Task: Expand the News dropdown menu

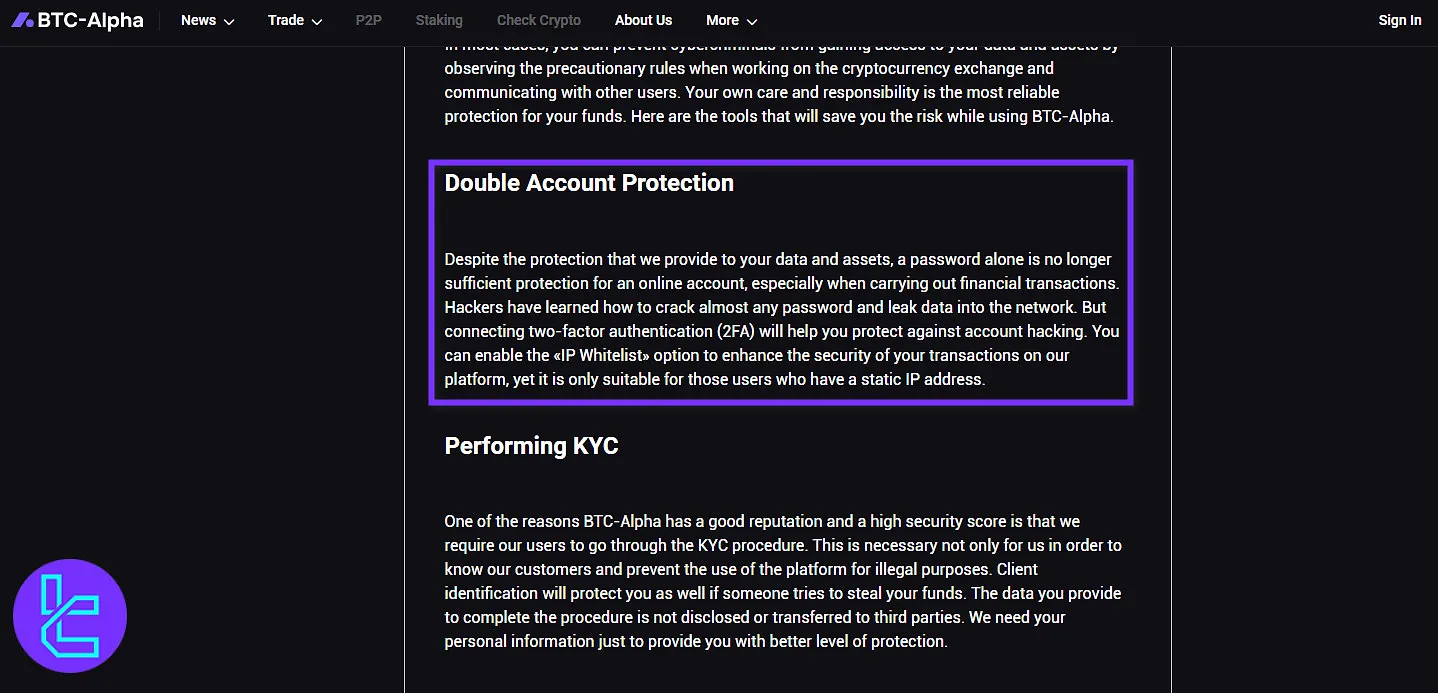Action: pos(198,20)
